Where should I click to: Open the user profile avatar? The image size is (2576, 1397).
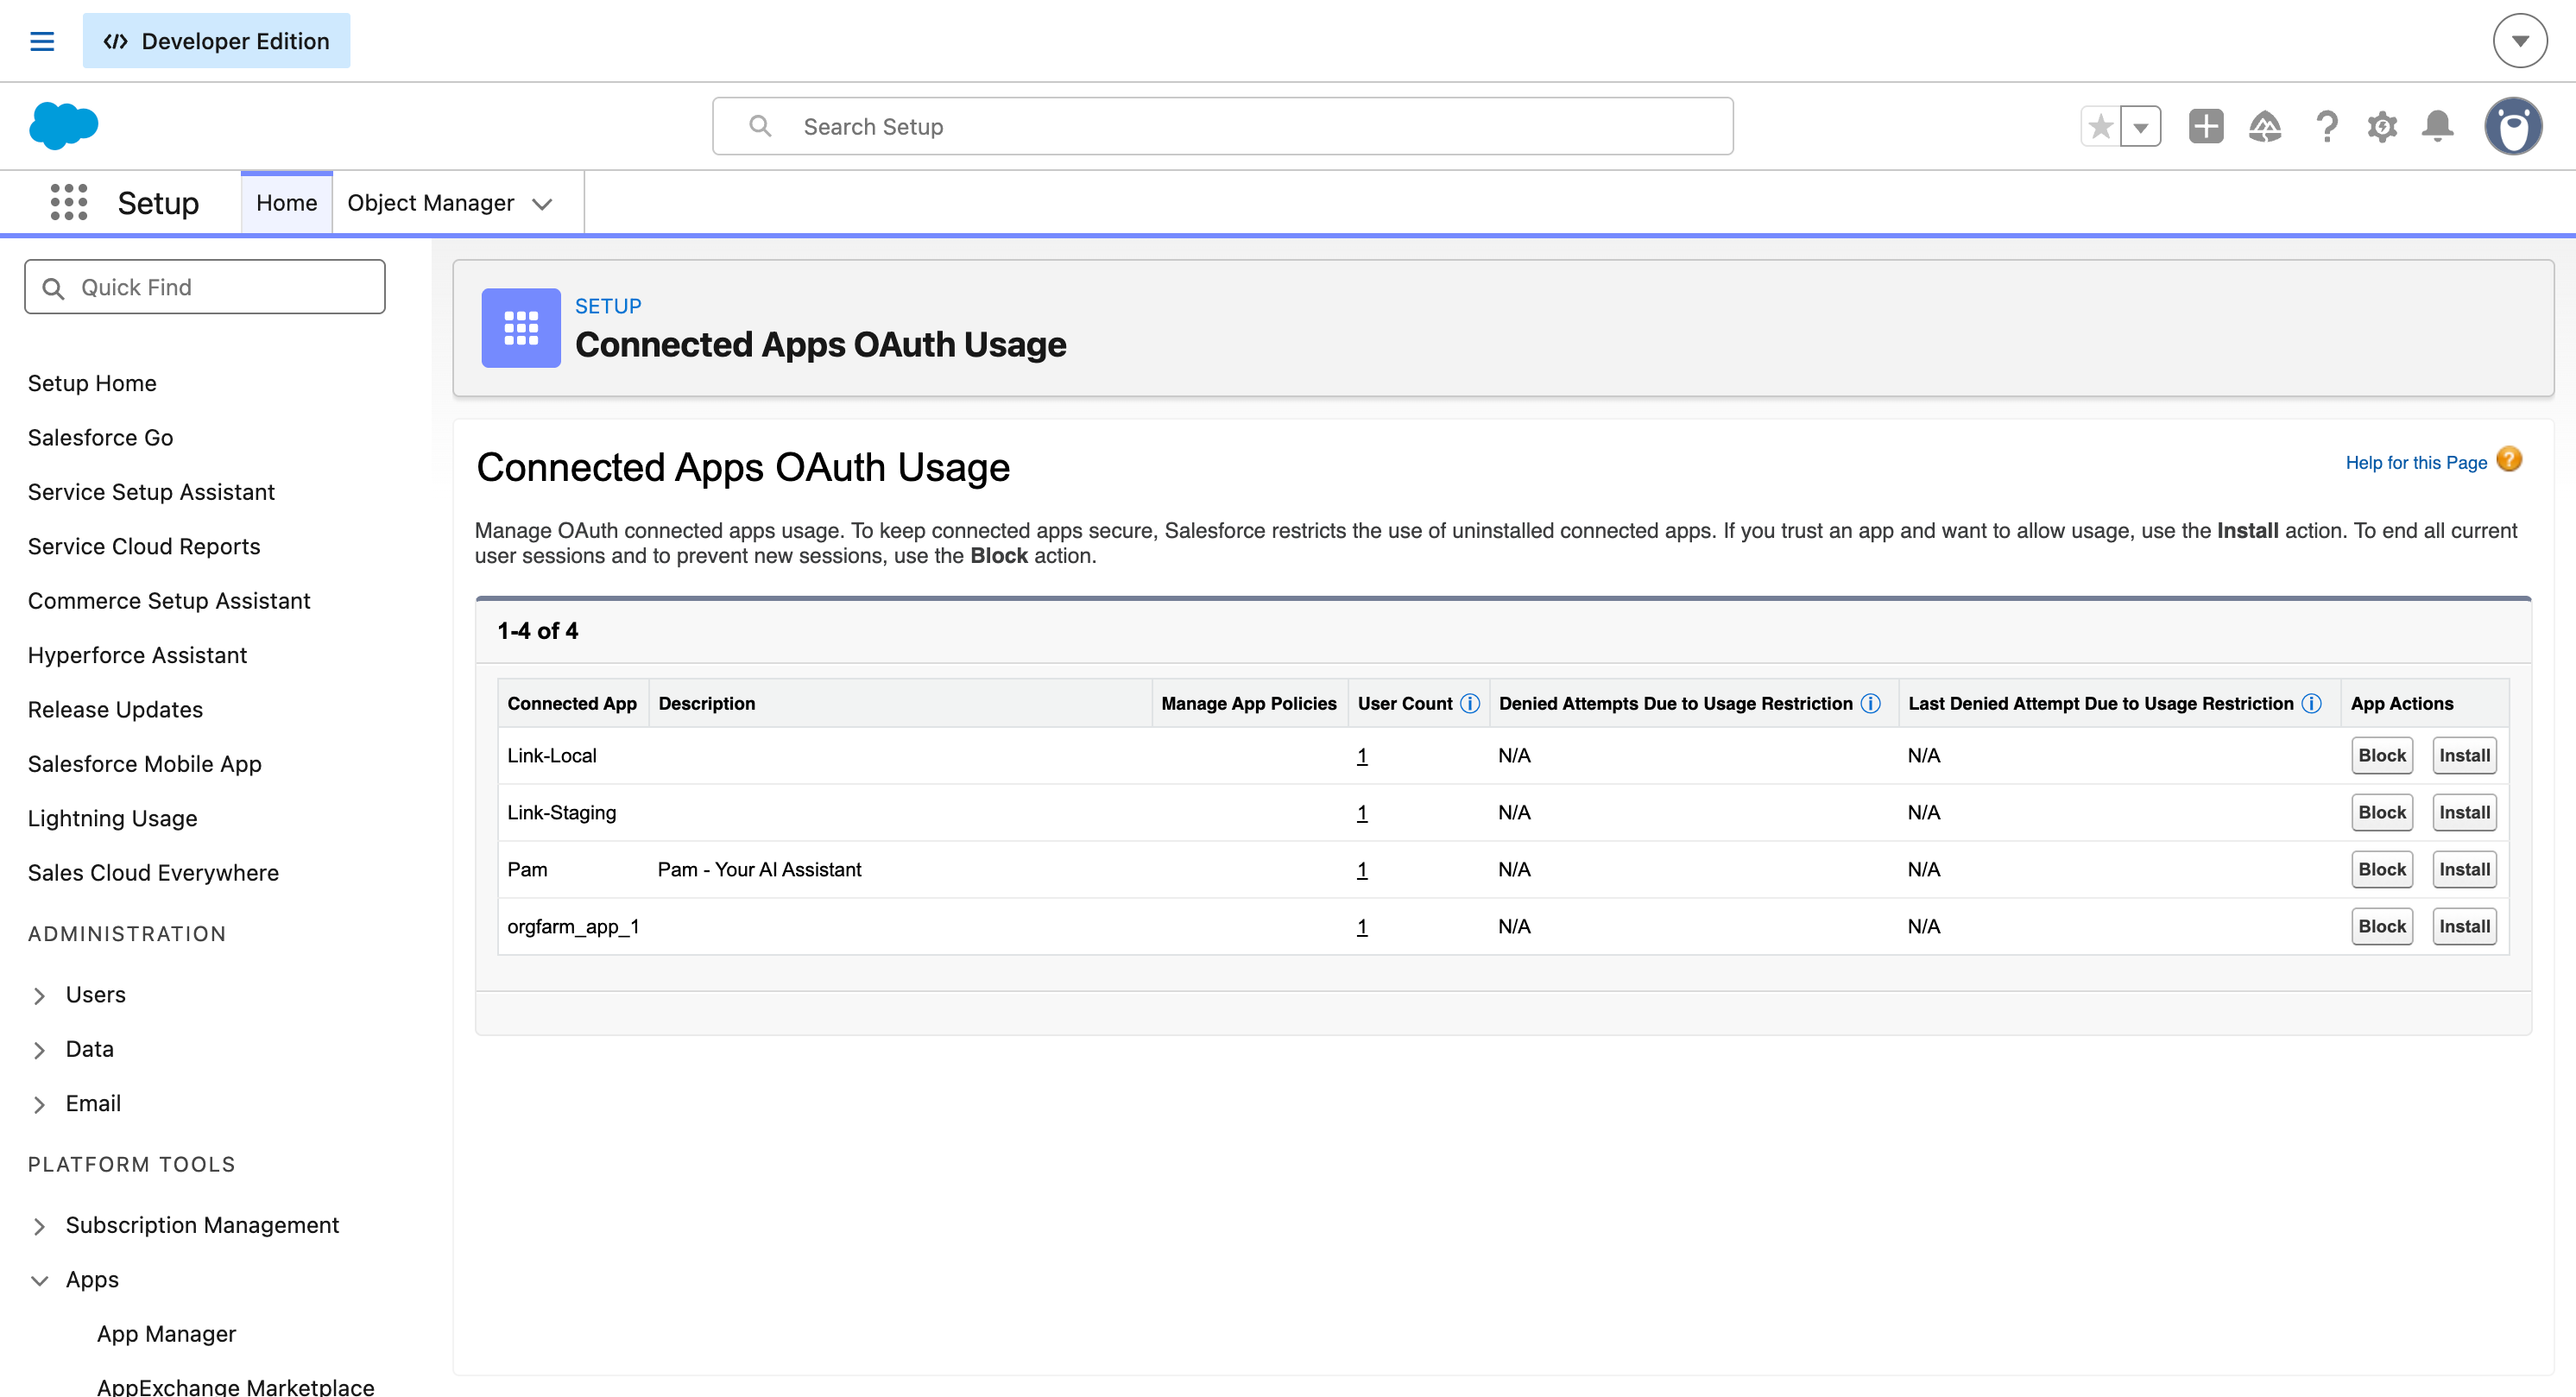pyautogui.click(x=2514, y=126)
